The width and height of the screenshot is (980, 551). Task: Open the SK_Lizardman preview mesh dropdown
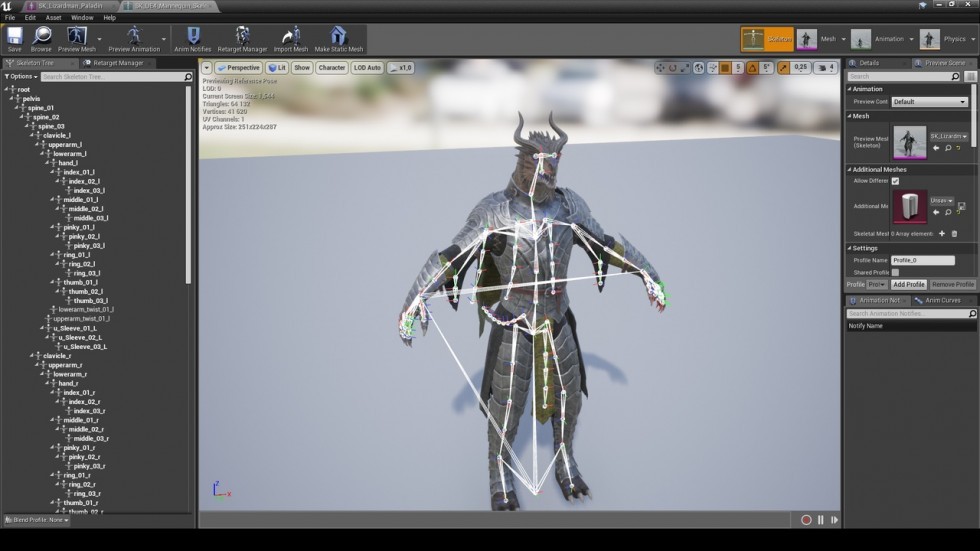point(948,136)
